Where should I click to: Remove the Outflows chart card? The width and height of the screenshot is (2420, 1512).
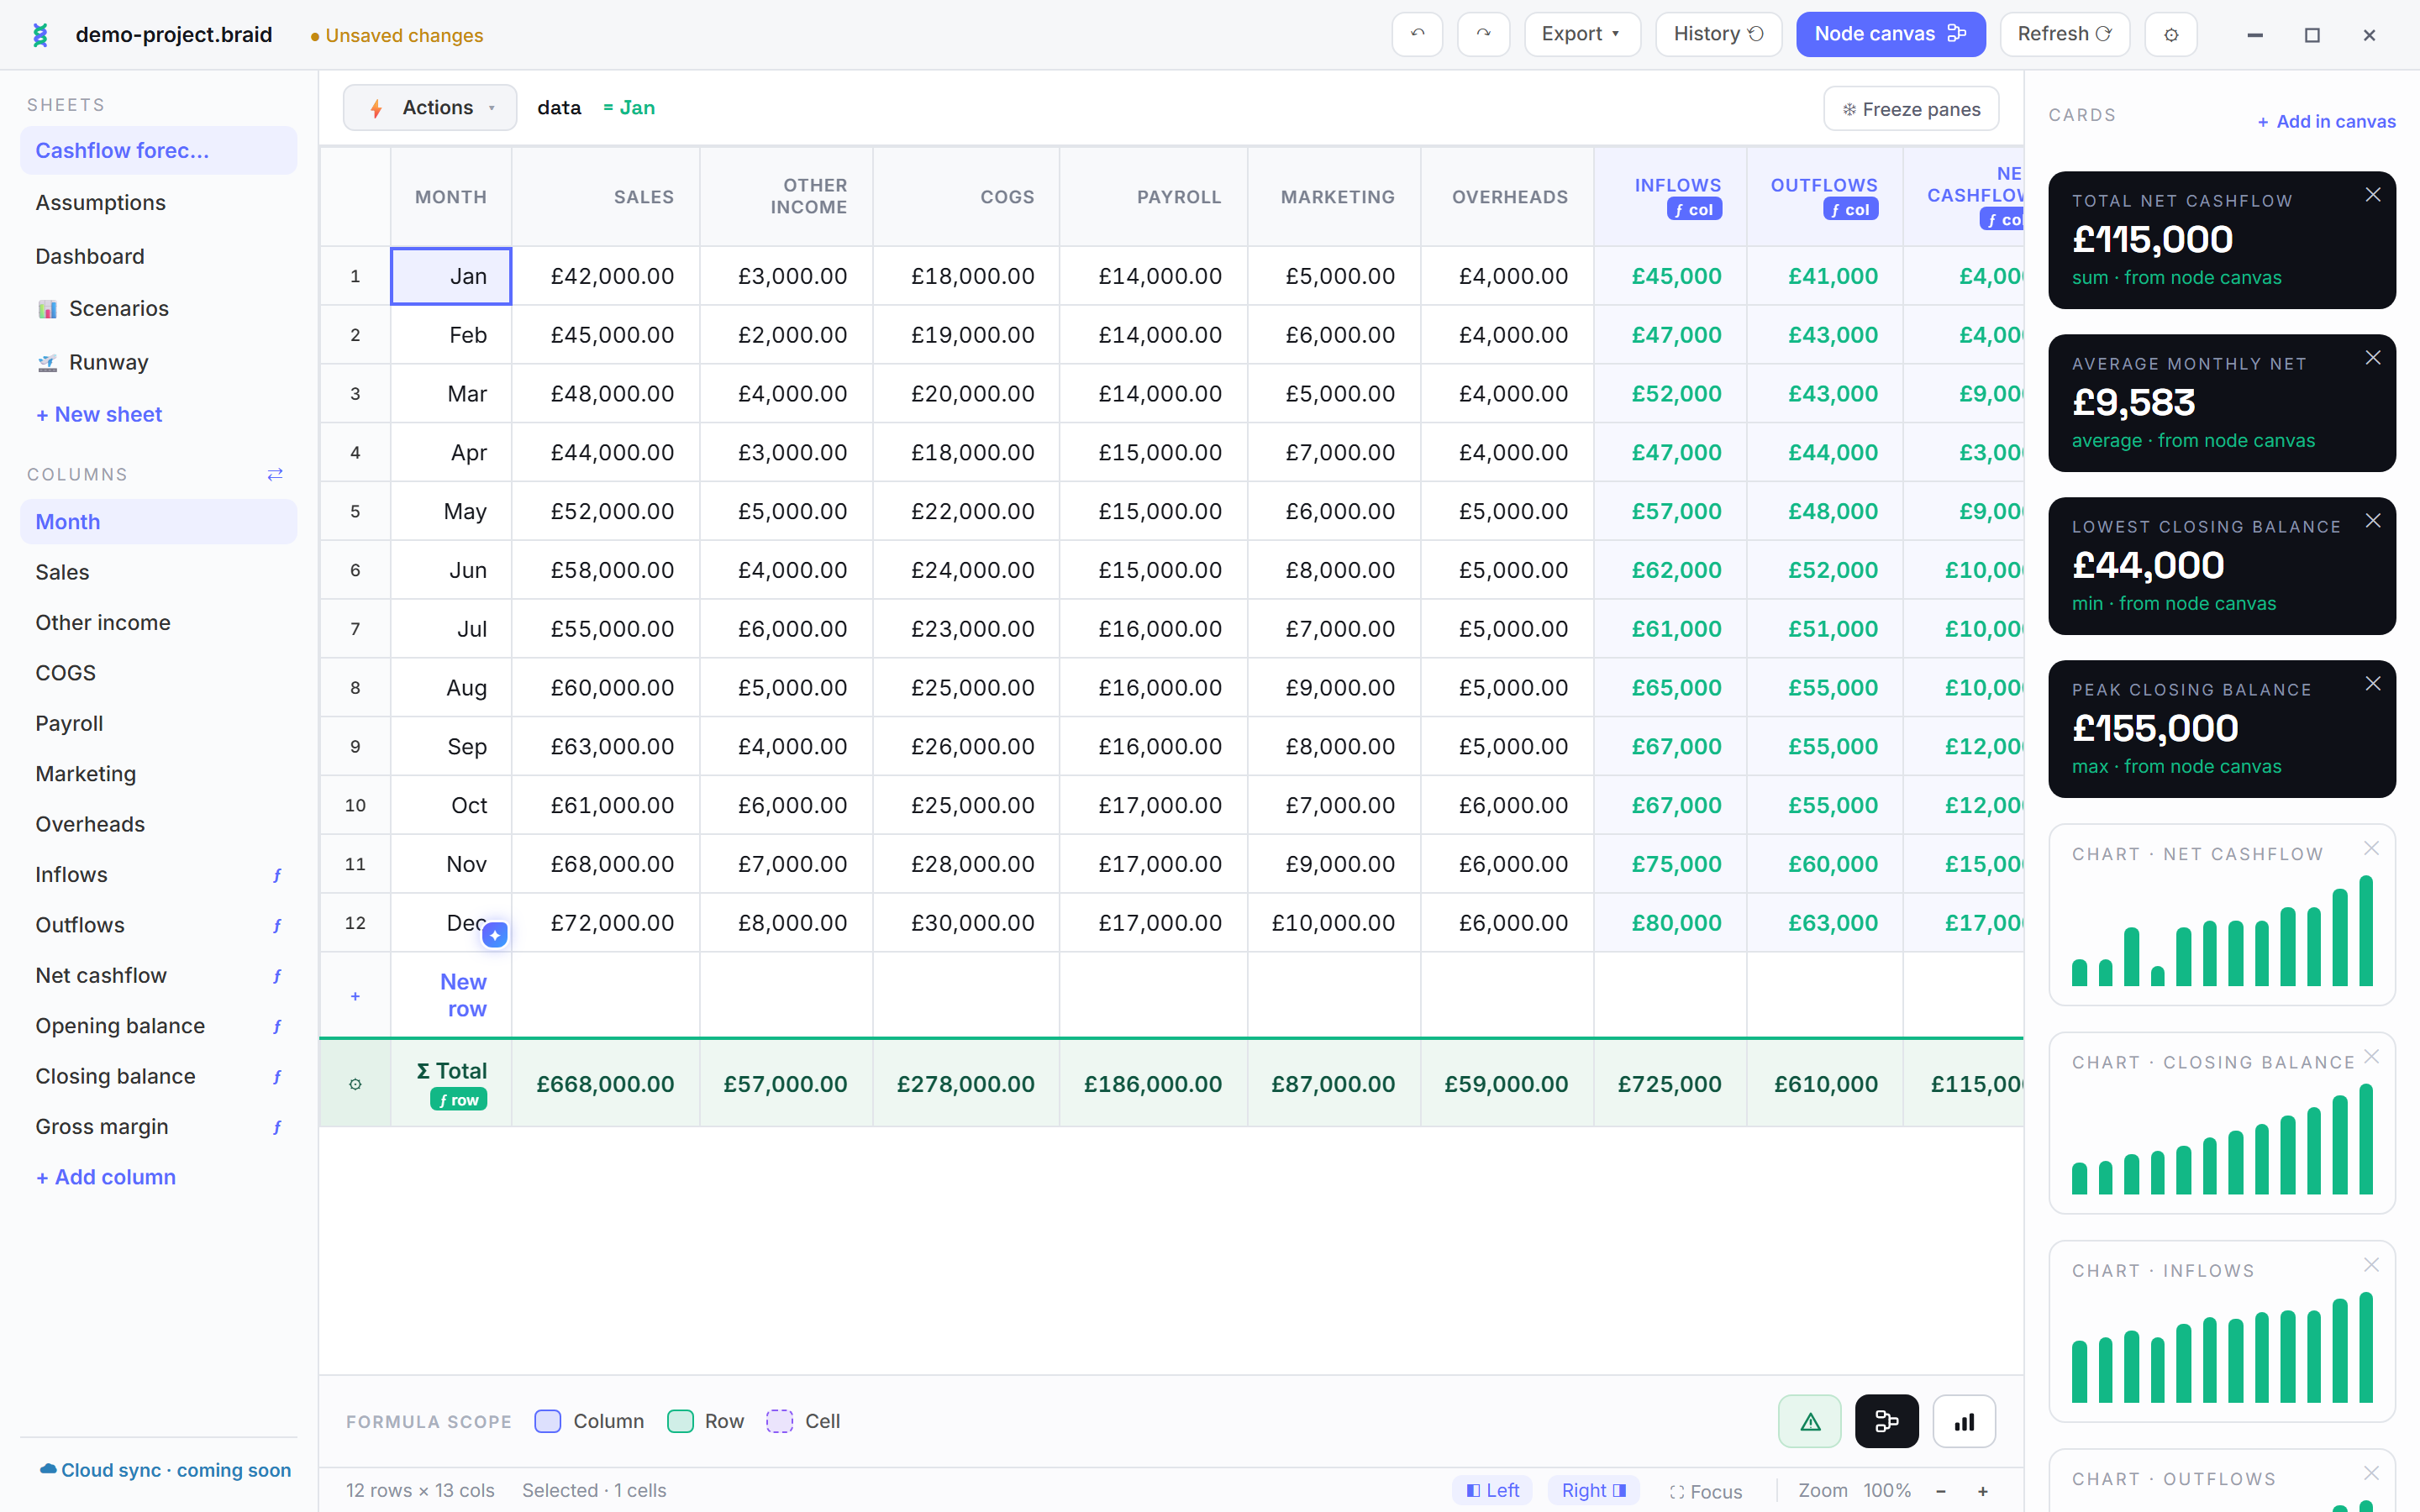point(2371,1473)
